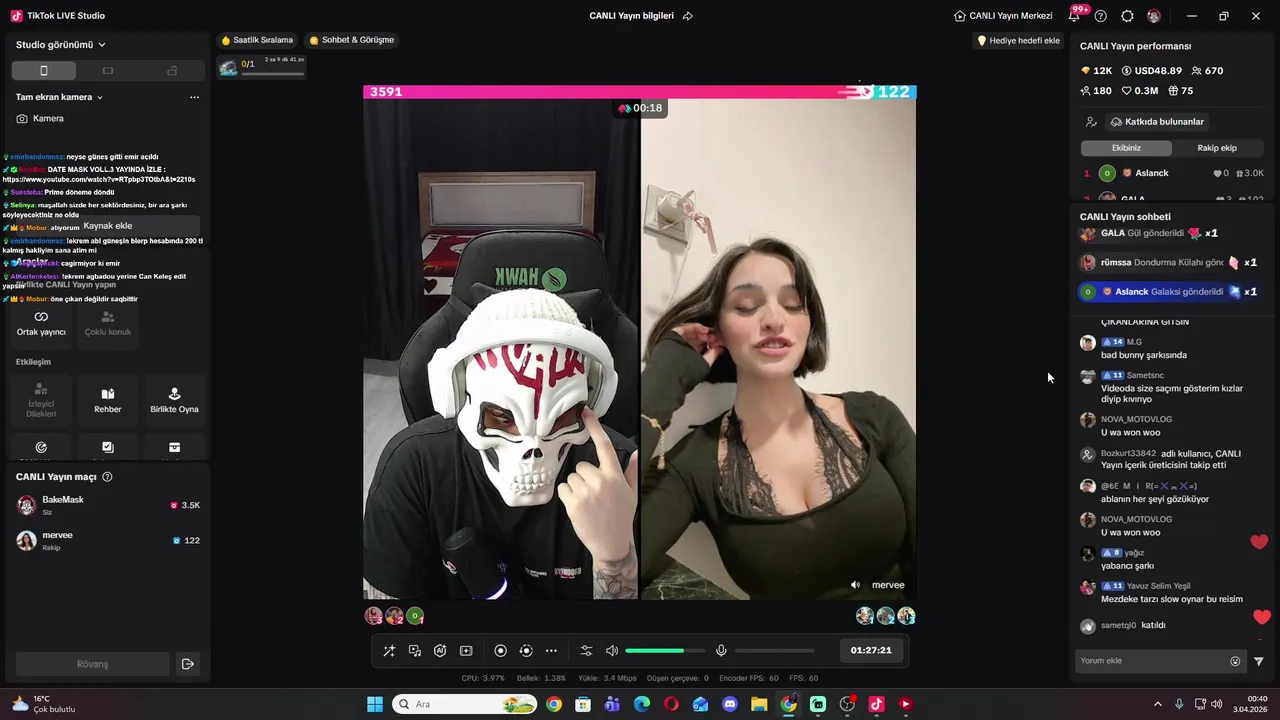Click the taskbar Ara search box
This screenshot has width=1280, height=720.
pyautogui.click(x=465, y=704)
